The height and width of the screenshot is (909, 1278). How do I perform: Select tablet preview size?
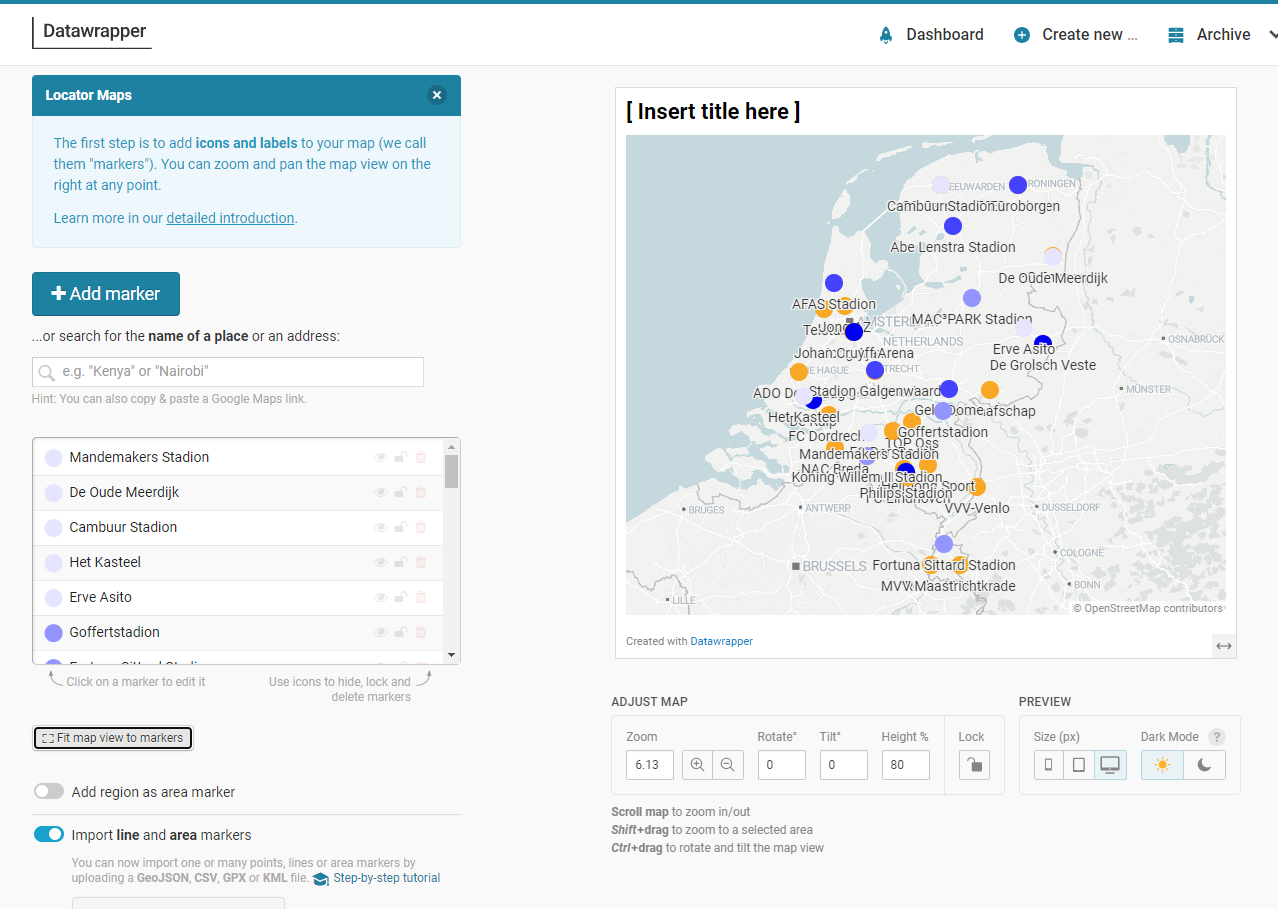(x=1078, y=765)
